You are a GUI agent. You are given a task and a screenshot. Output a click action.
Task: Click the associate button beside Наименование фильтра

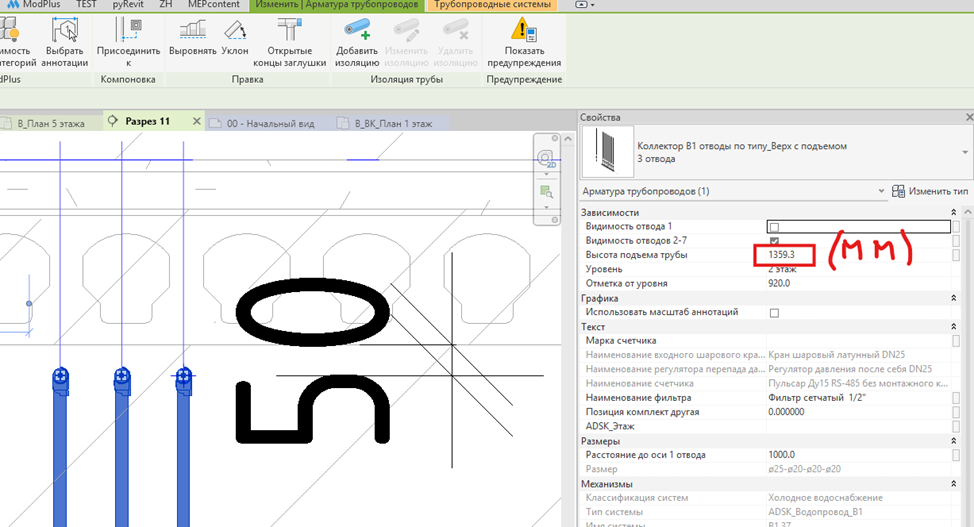tap(956, 398)
